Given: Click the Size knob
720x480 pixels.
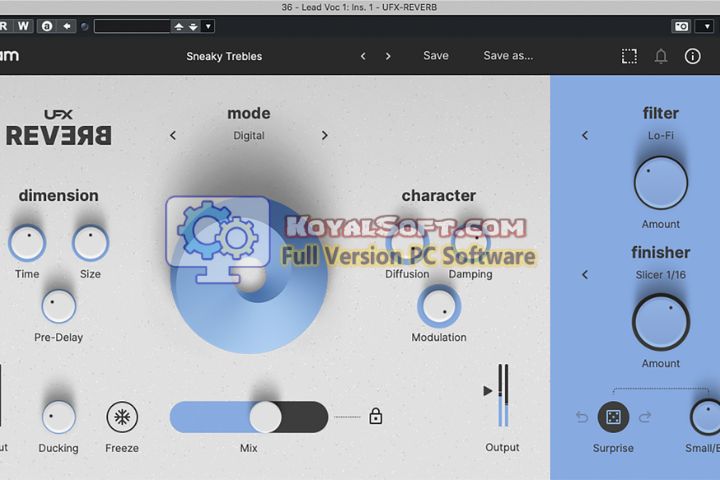Looking at the screenshot, I should [90, 243].
